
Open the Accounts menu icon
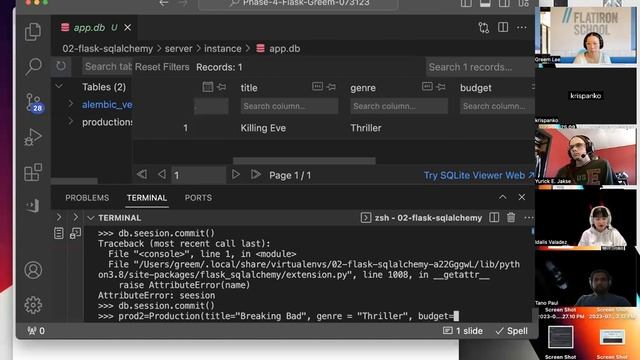point(33,270)
